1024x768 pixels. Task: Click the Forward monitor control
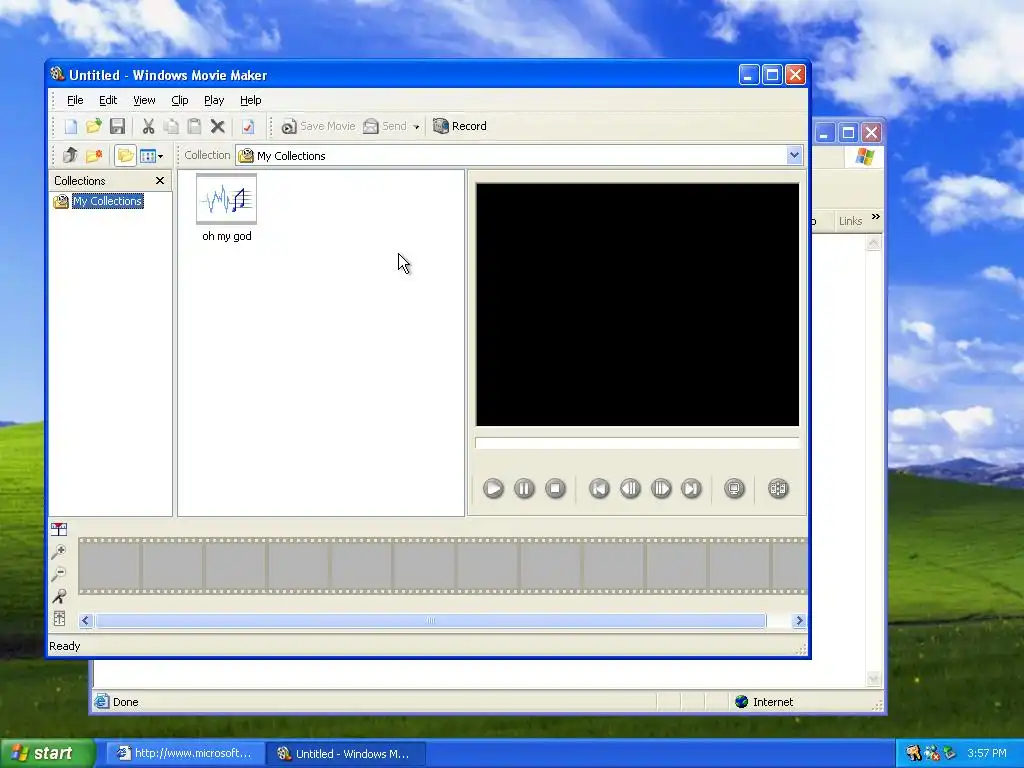click(x=692, y=488)
